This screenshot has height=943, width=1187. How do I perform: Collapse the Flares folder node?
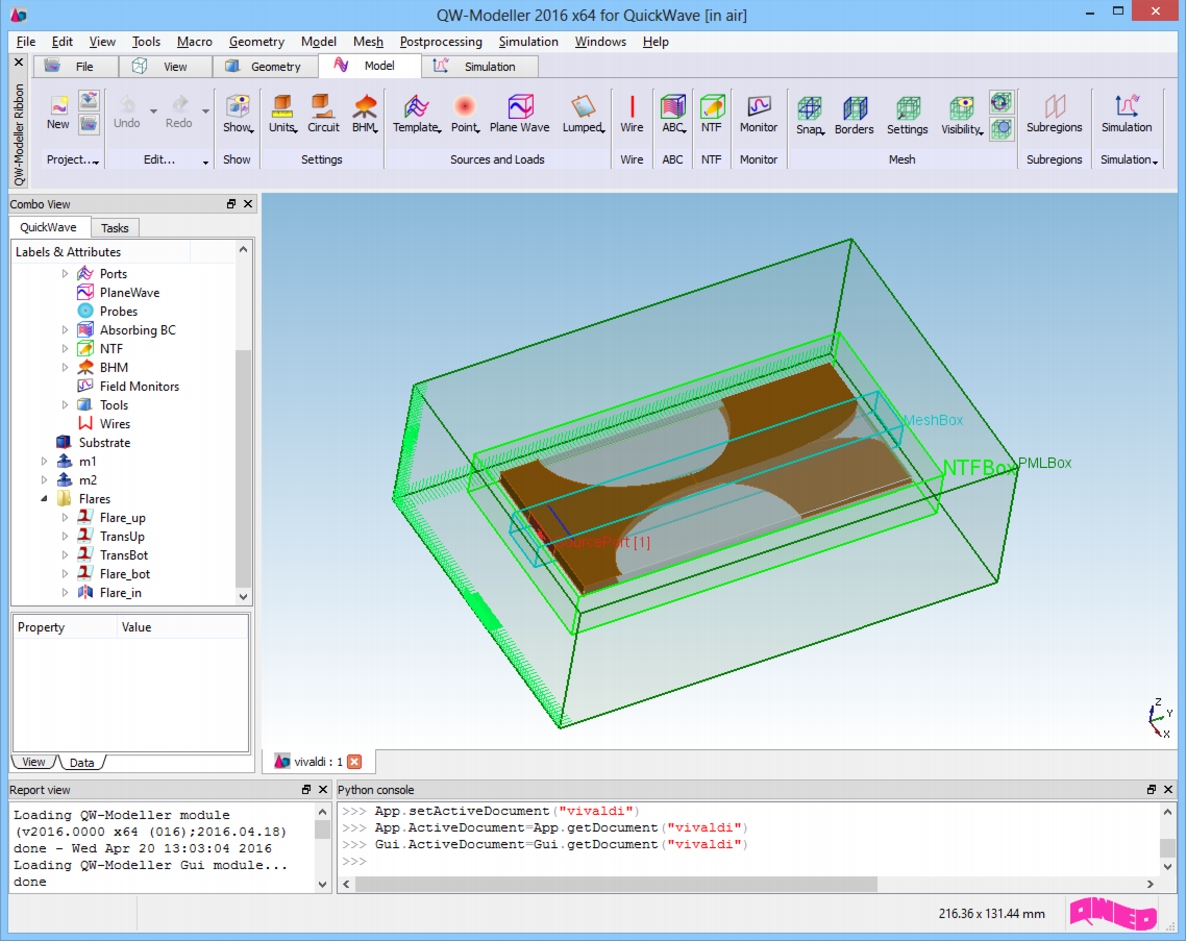(x=44, y=499)
